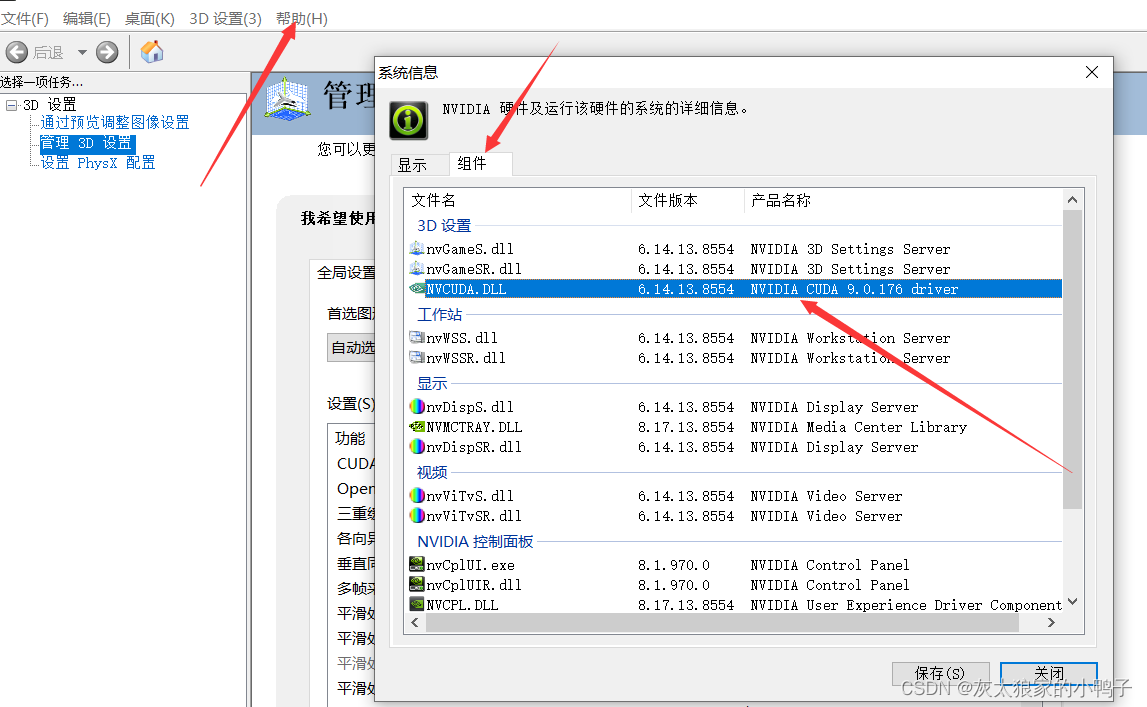Open the back history dropdown arrow
This screenshot has height=707, width=1147.
(82, 53)
